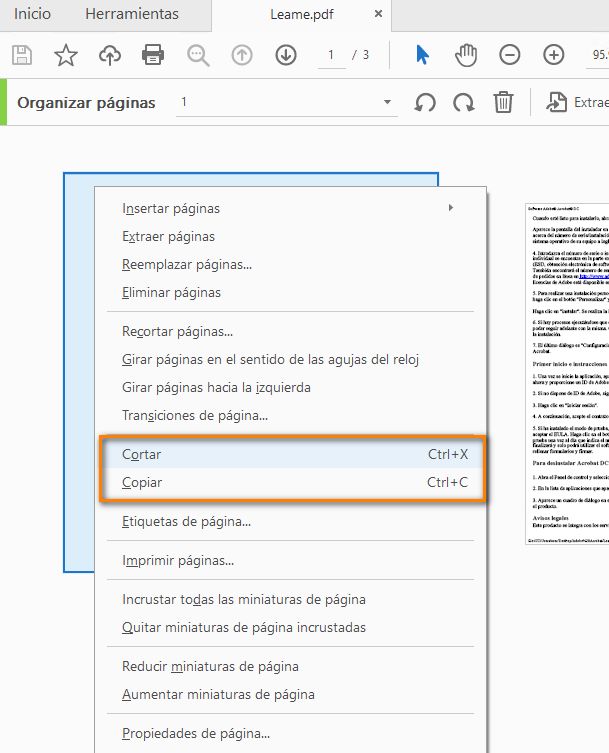Activate the hand pan tool
Viewport: 609px width, 753px height.
[x=465, y=55]
